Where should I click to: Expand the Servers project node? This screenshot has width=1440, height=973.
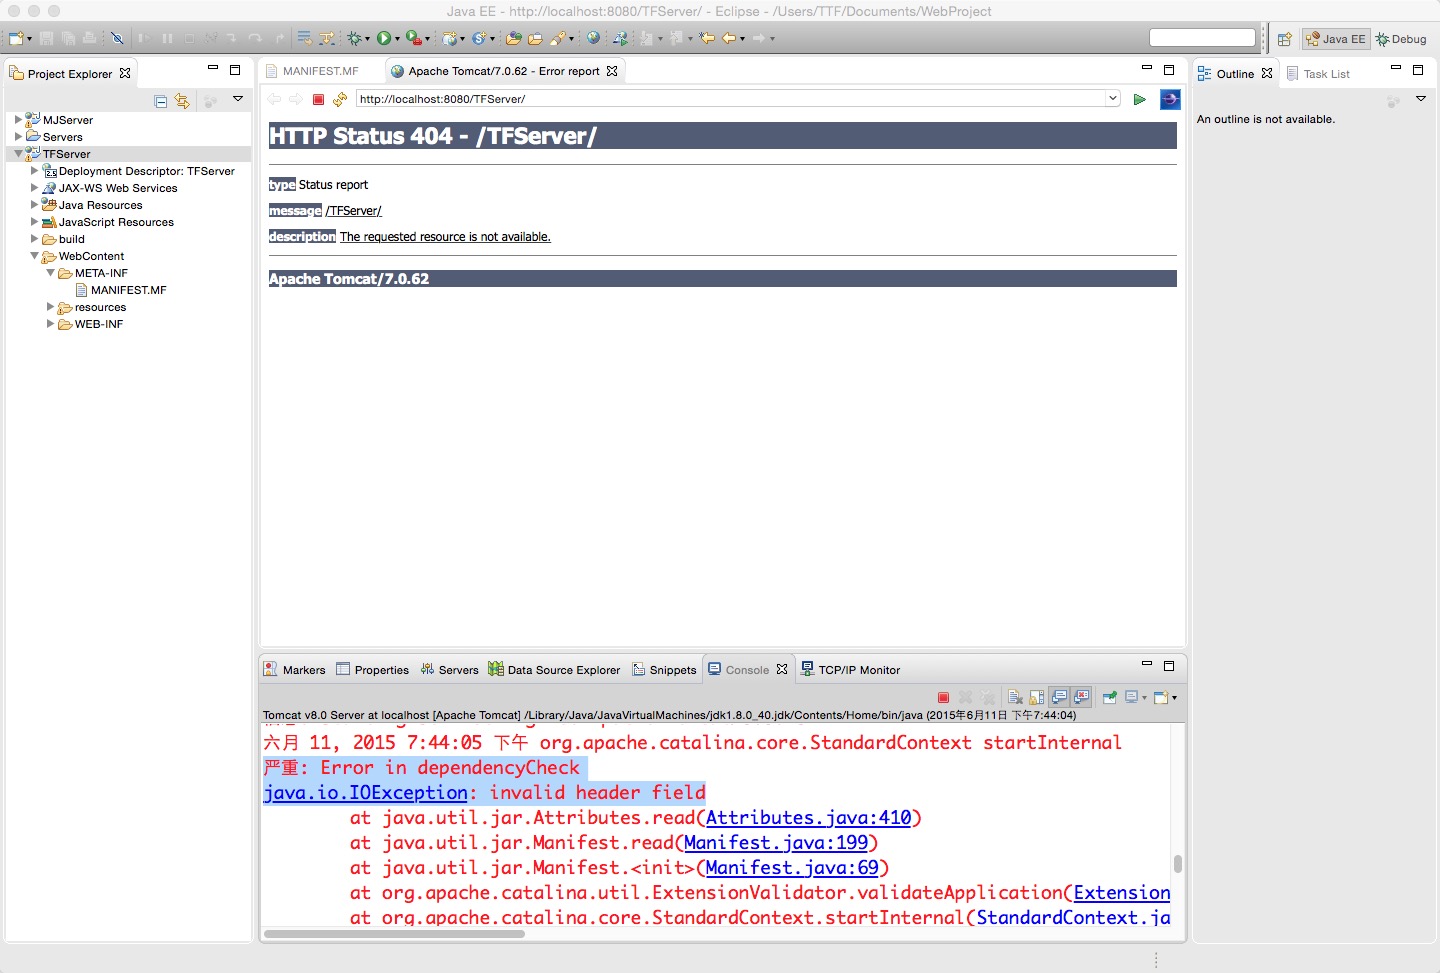tap(18, 137)
